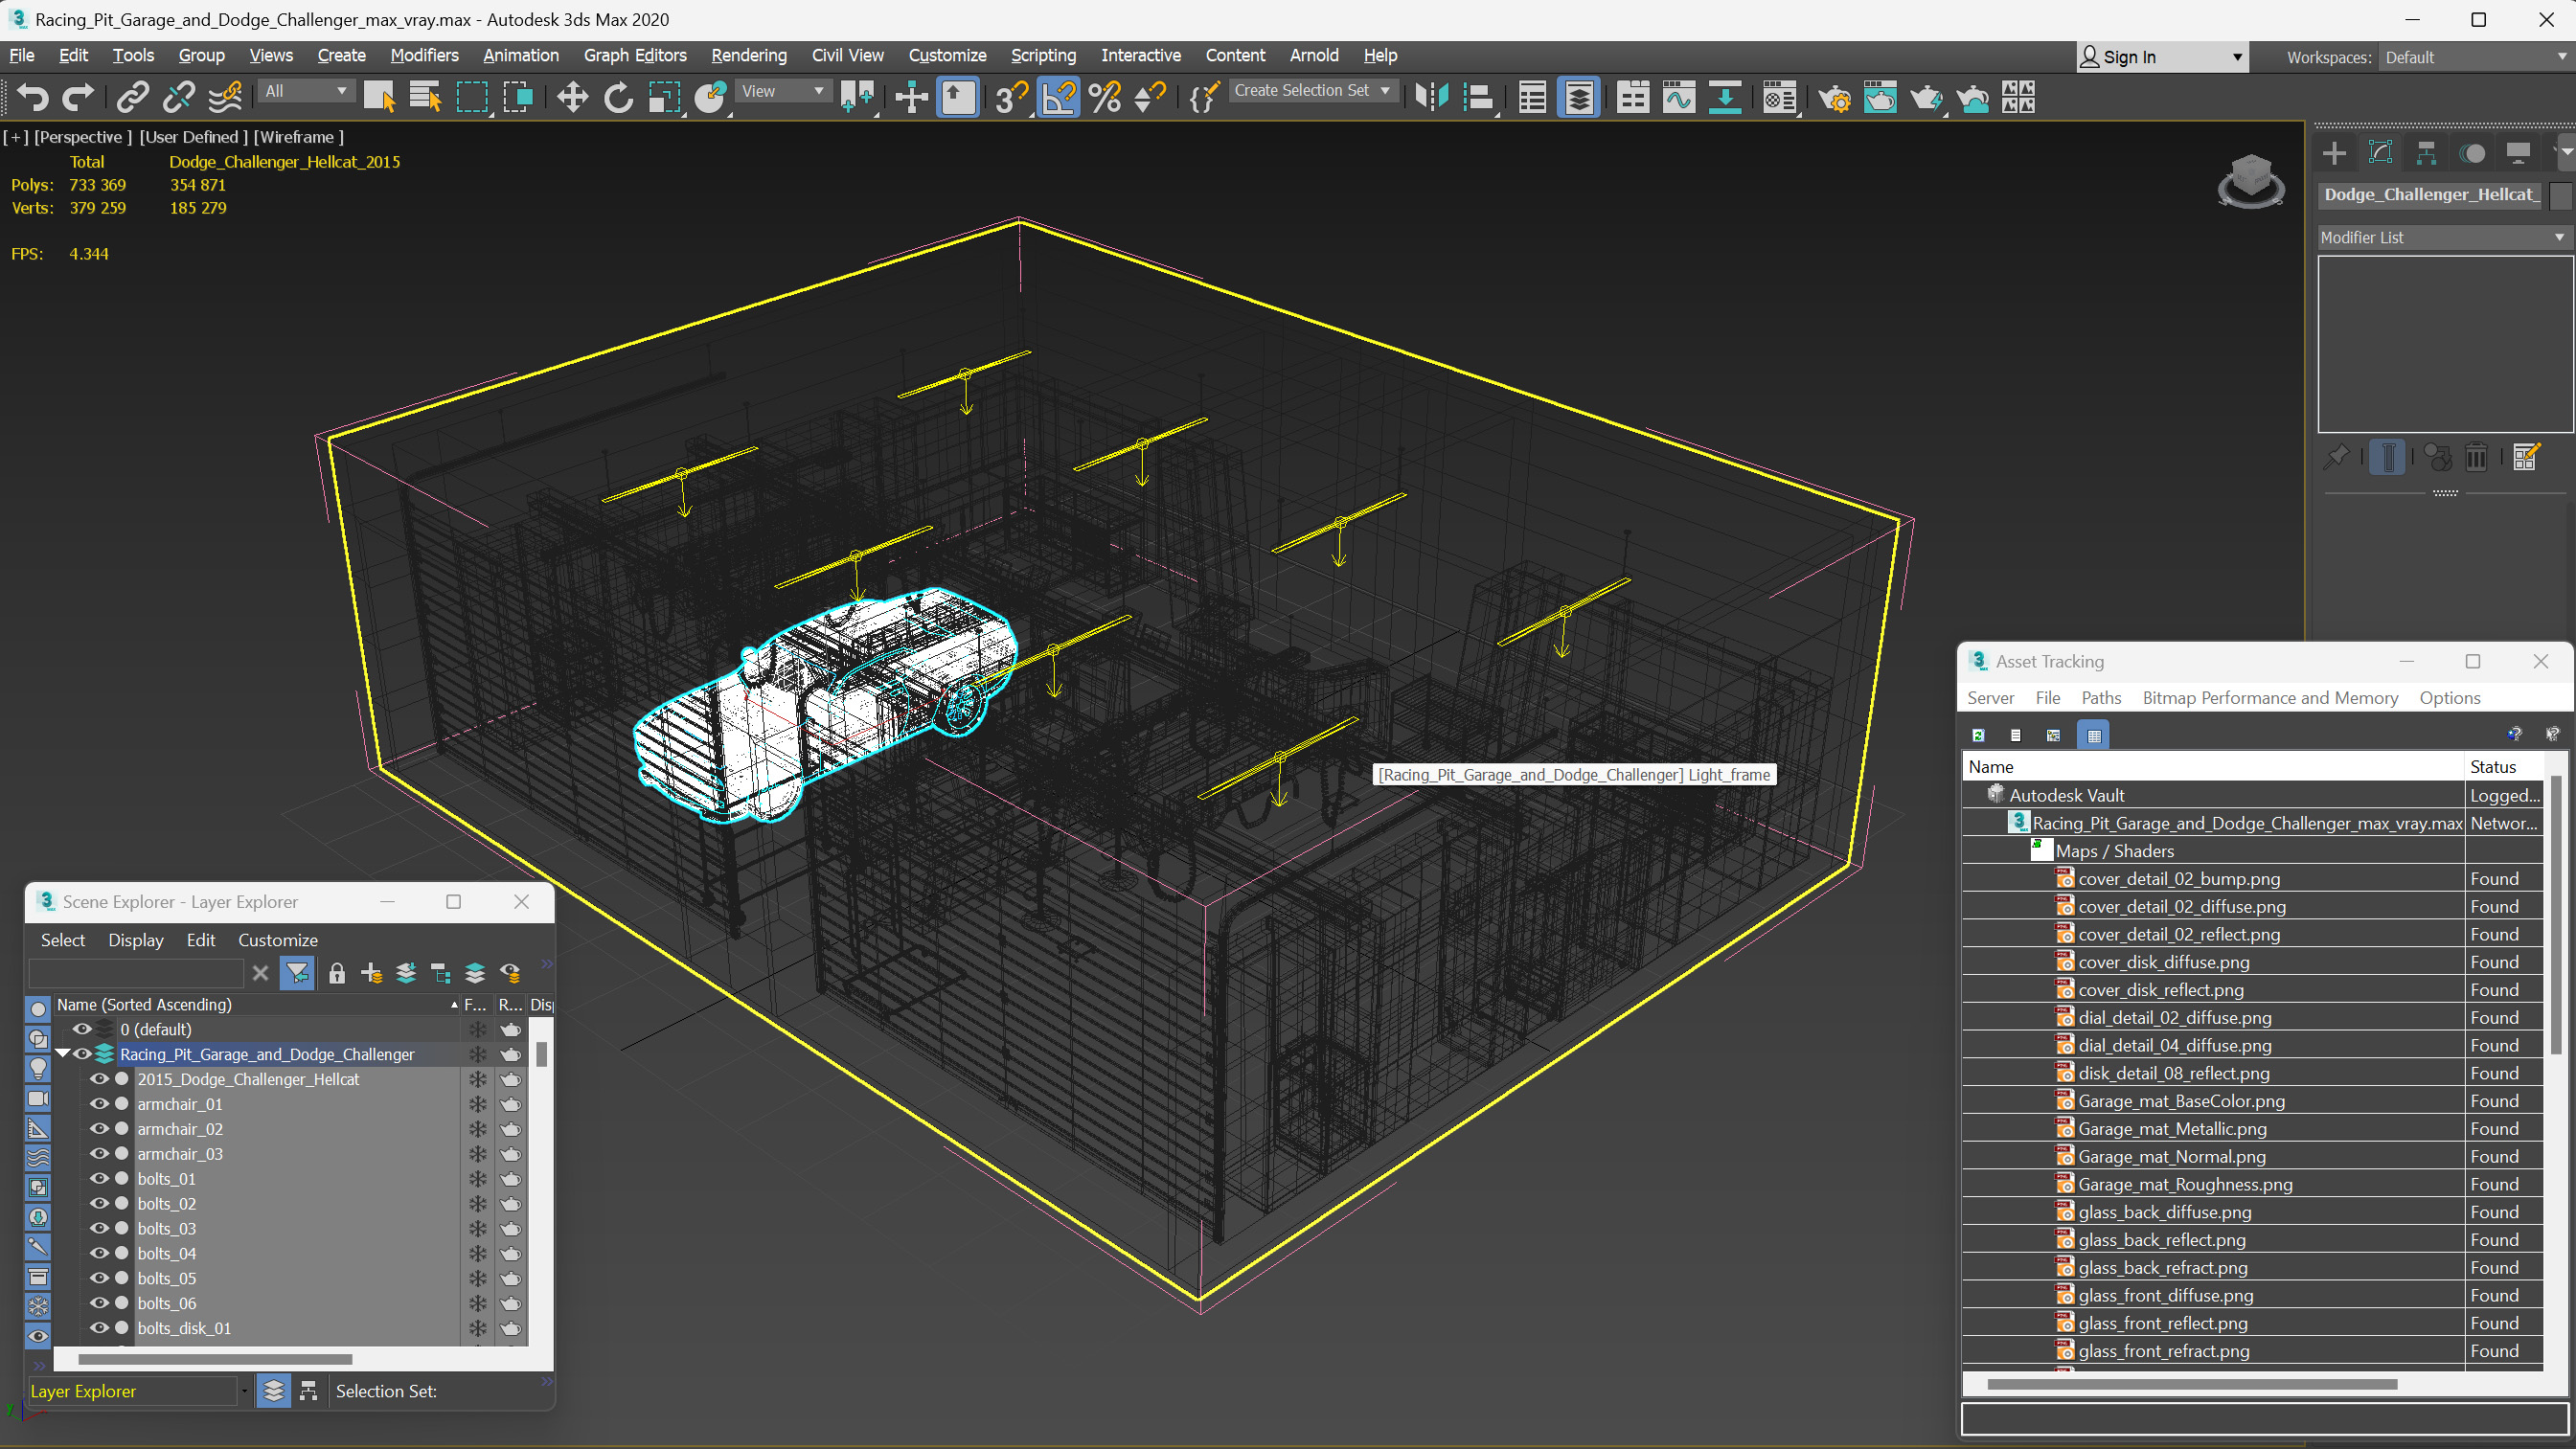This screenshot has width=2576, height=1449.
Task: Select Garage_mat_BaseColor.png asset row
Action: click(x=2252, y=1101)
